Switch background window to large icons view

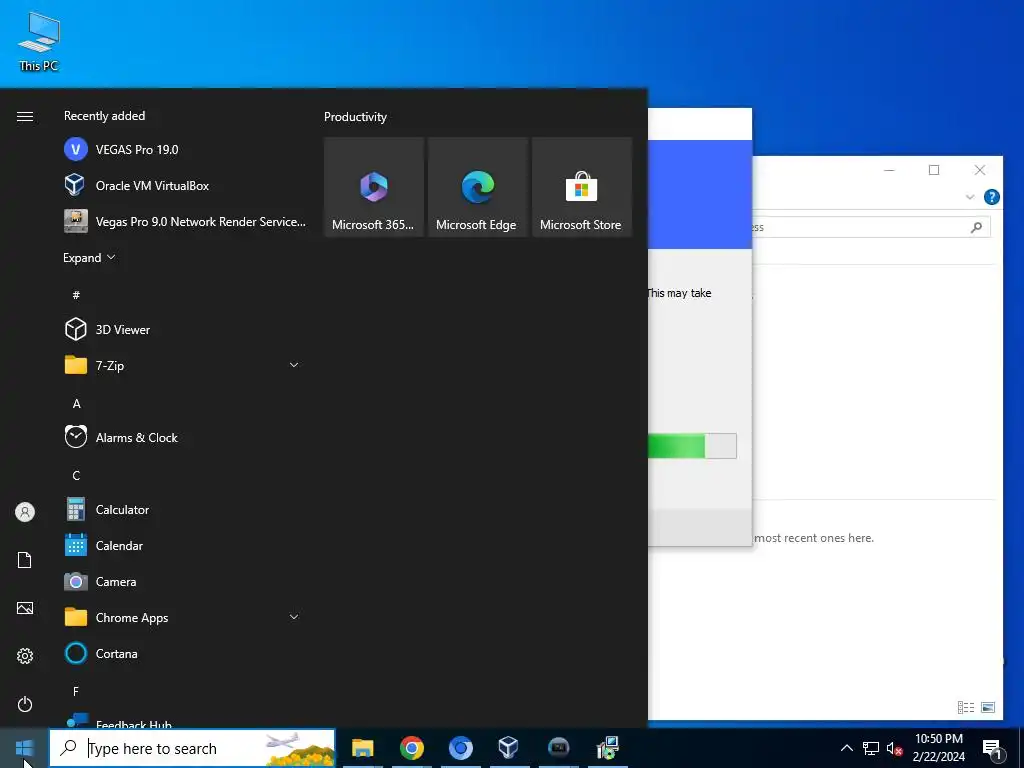tap(988, 707)
